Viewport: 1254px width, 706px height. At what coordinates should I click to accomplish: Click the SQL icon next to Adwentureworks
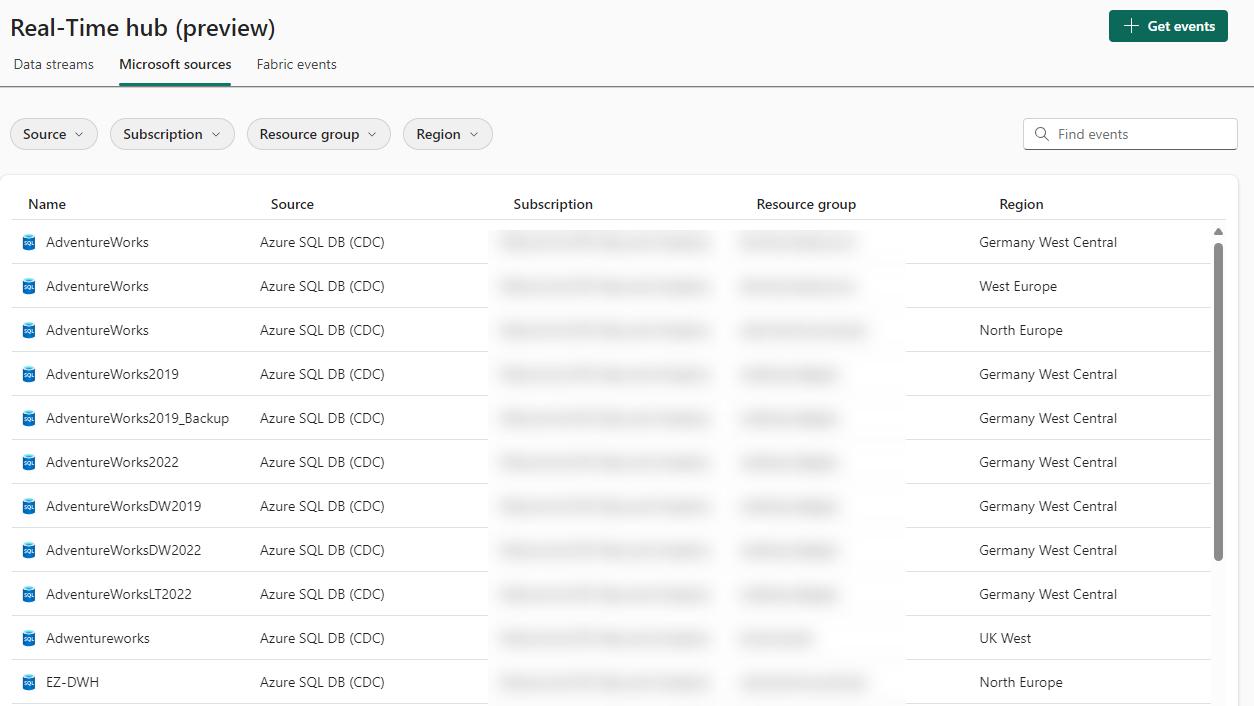(x=27, y=637)
